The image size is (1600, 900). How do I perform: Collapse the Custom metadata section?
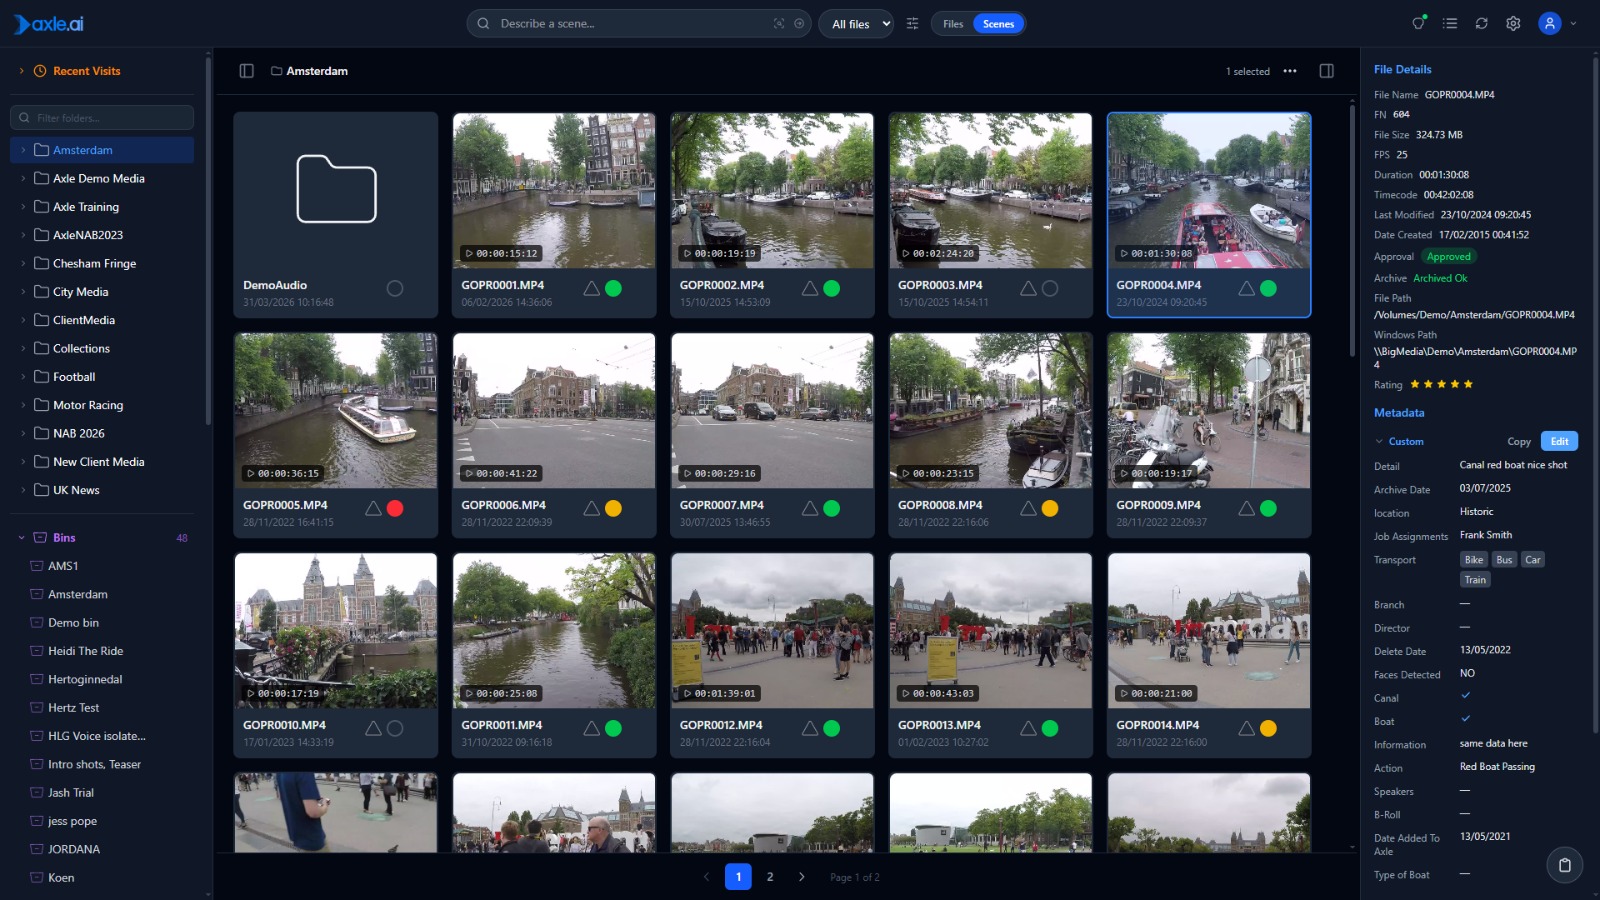pyautogui.click(x=1379, y=441)
